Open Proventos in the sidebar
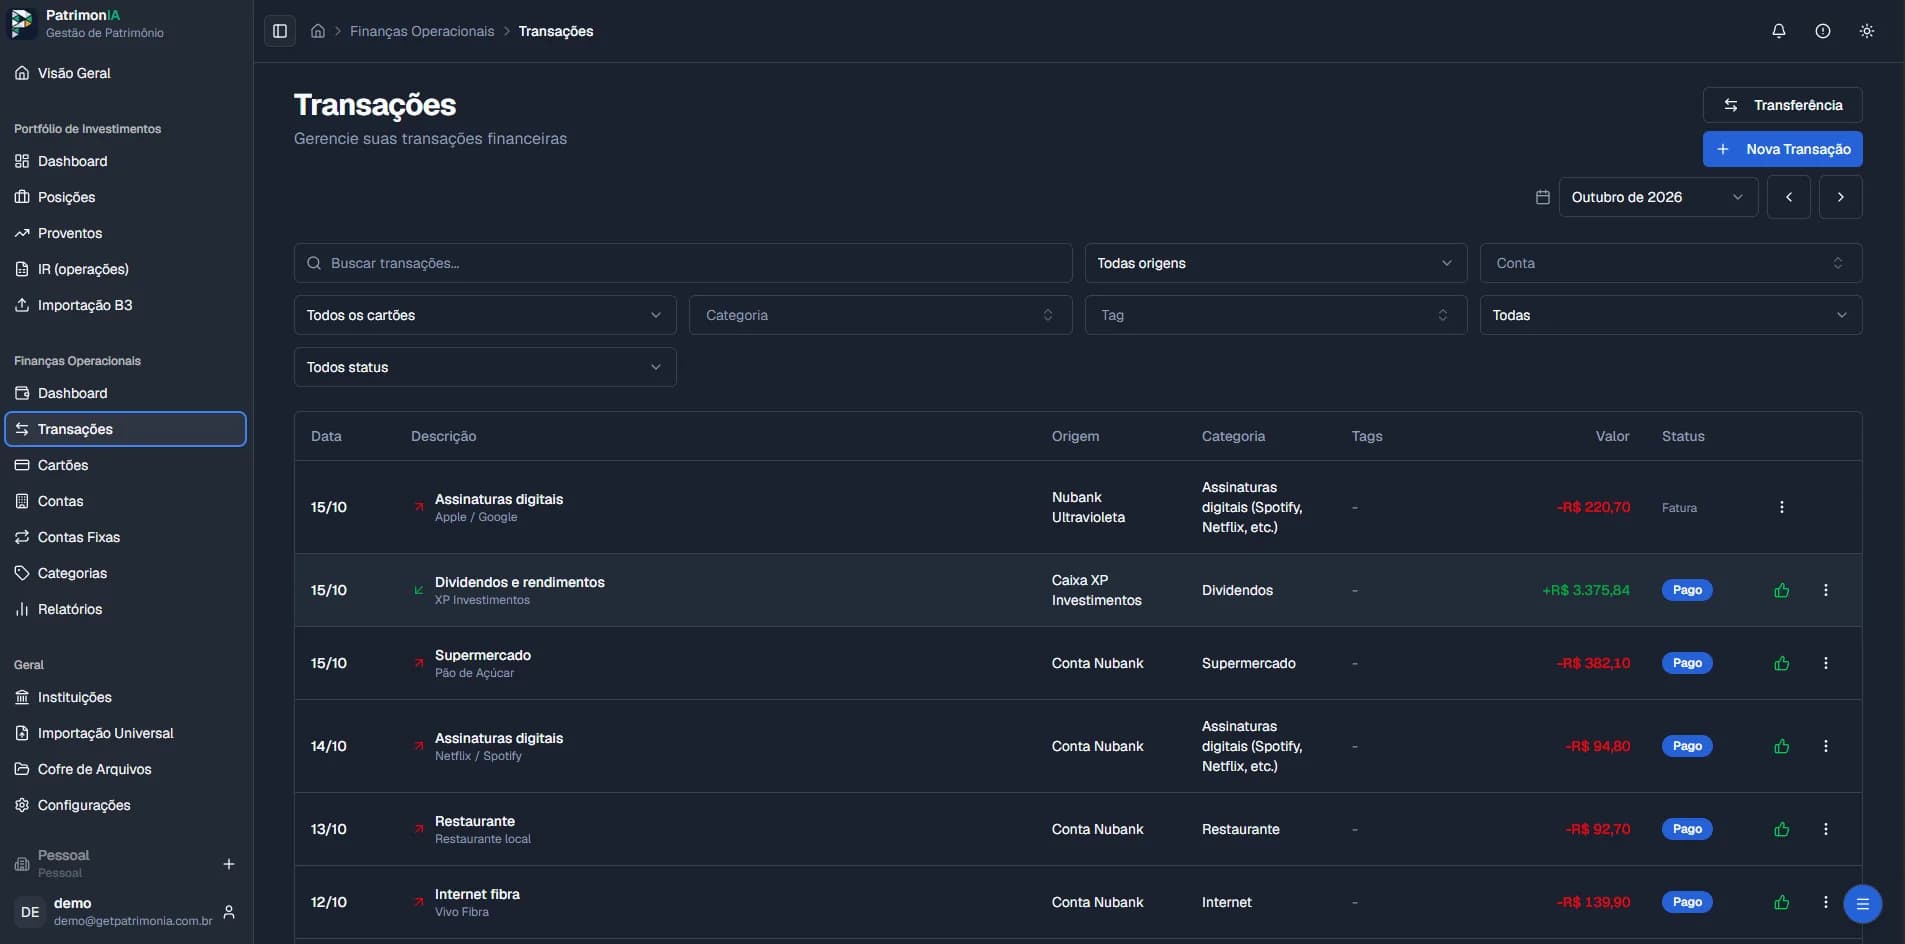 (x=125, y=233)
